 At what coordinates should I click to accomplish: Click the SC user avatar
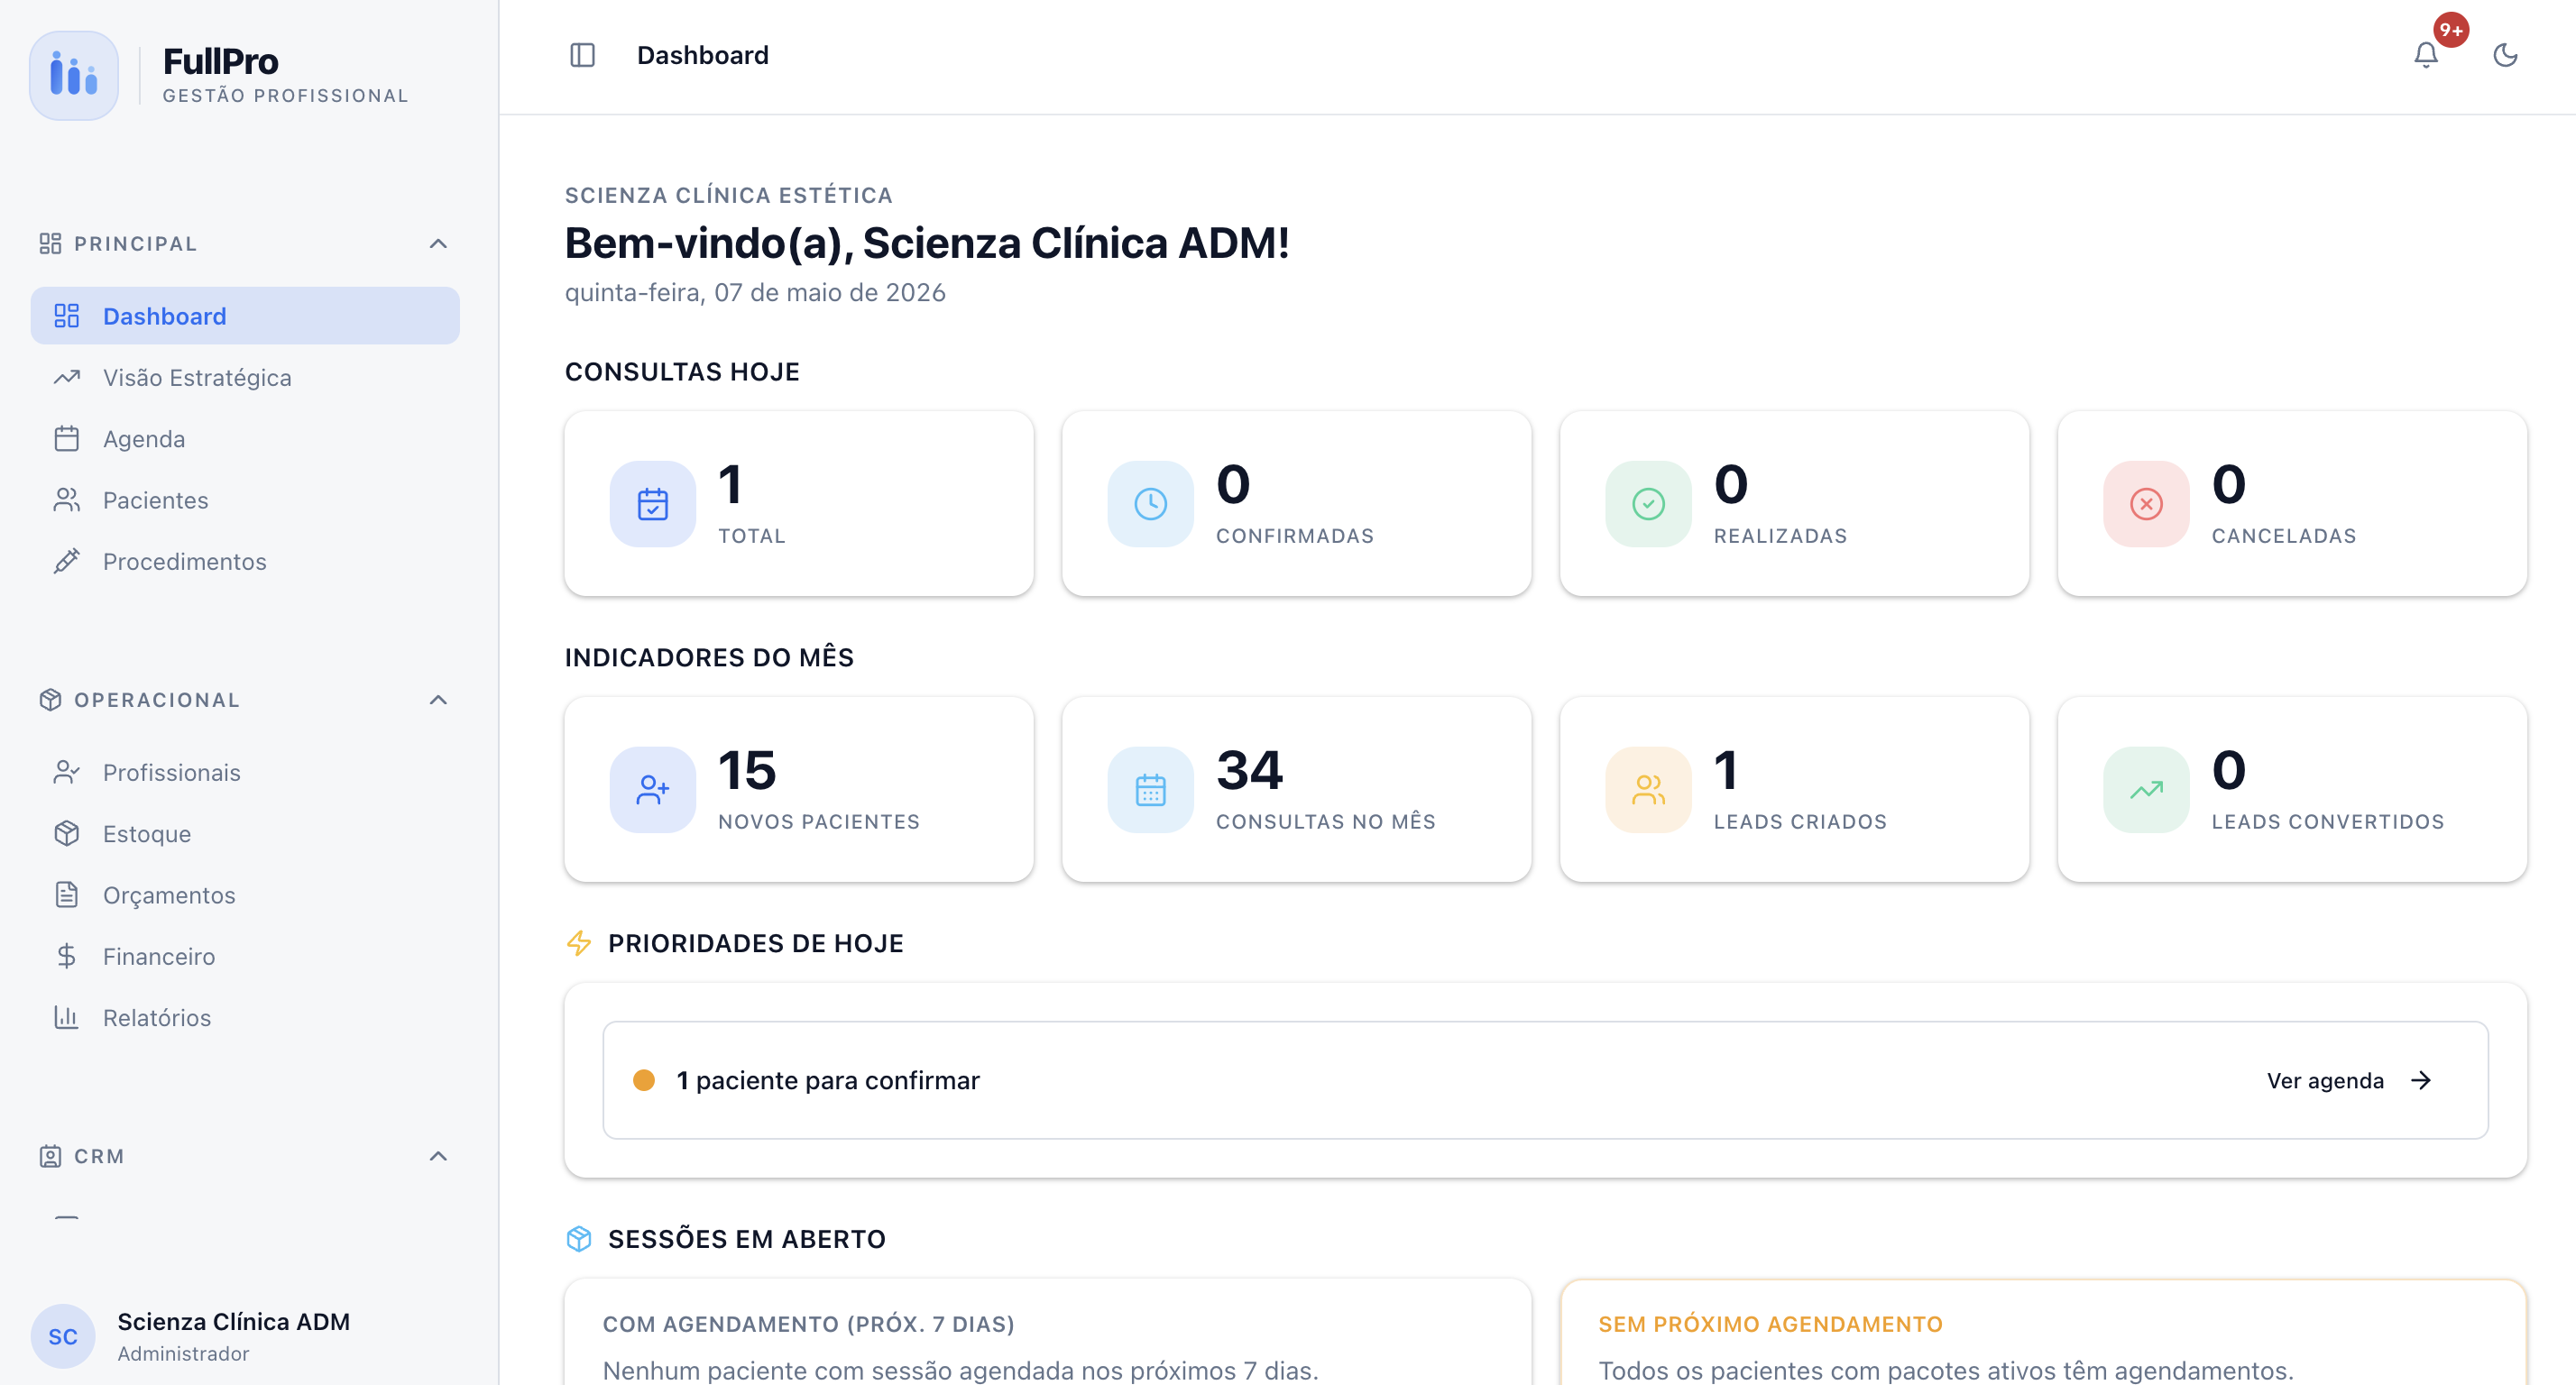(x=63, y=1336)
